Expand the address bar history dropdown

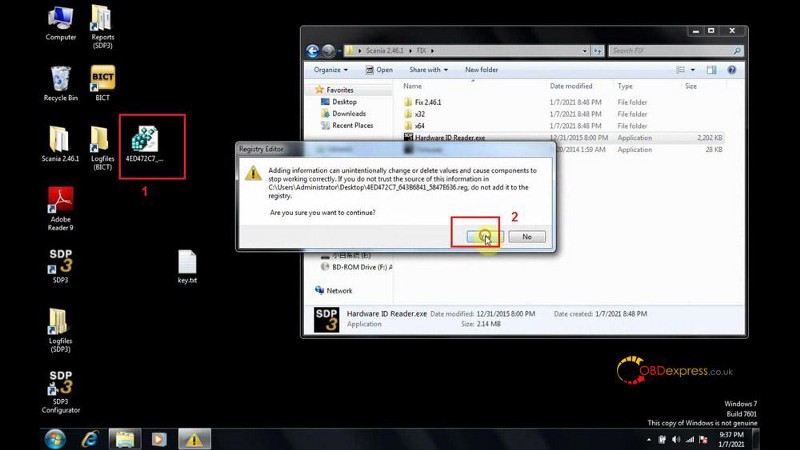pos(585,51)
